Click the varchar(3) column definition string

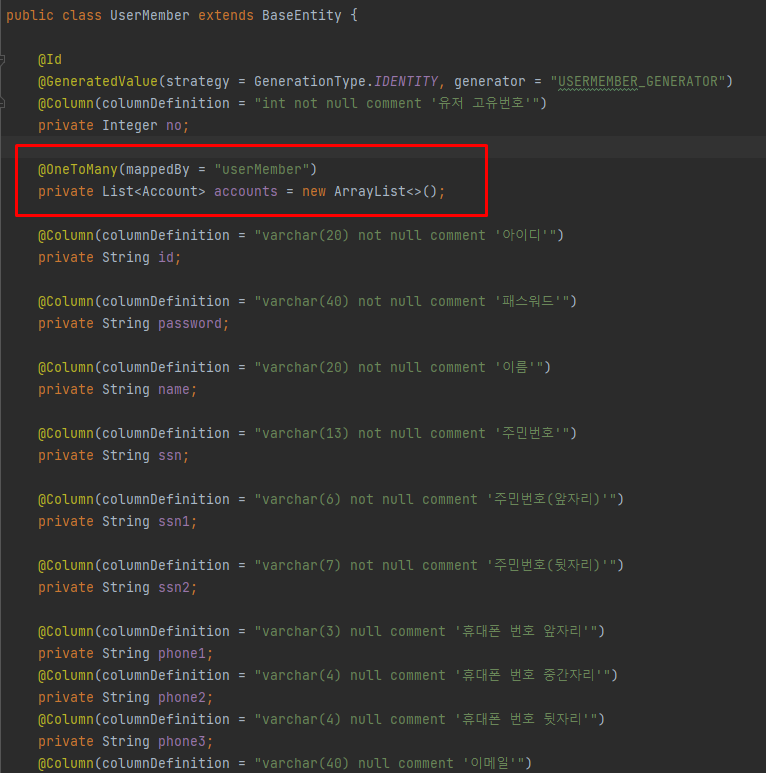[426, 632]
